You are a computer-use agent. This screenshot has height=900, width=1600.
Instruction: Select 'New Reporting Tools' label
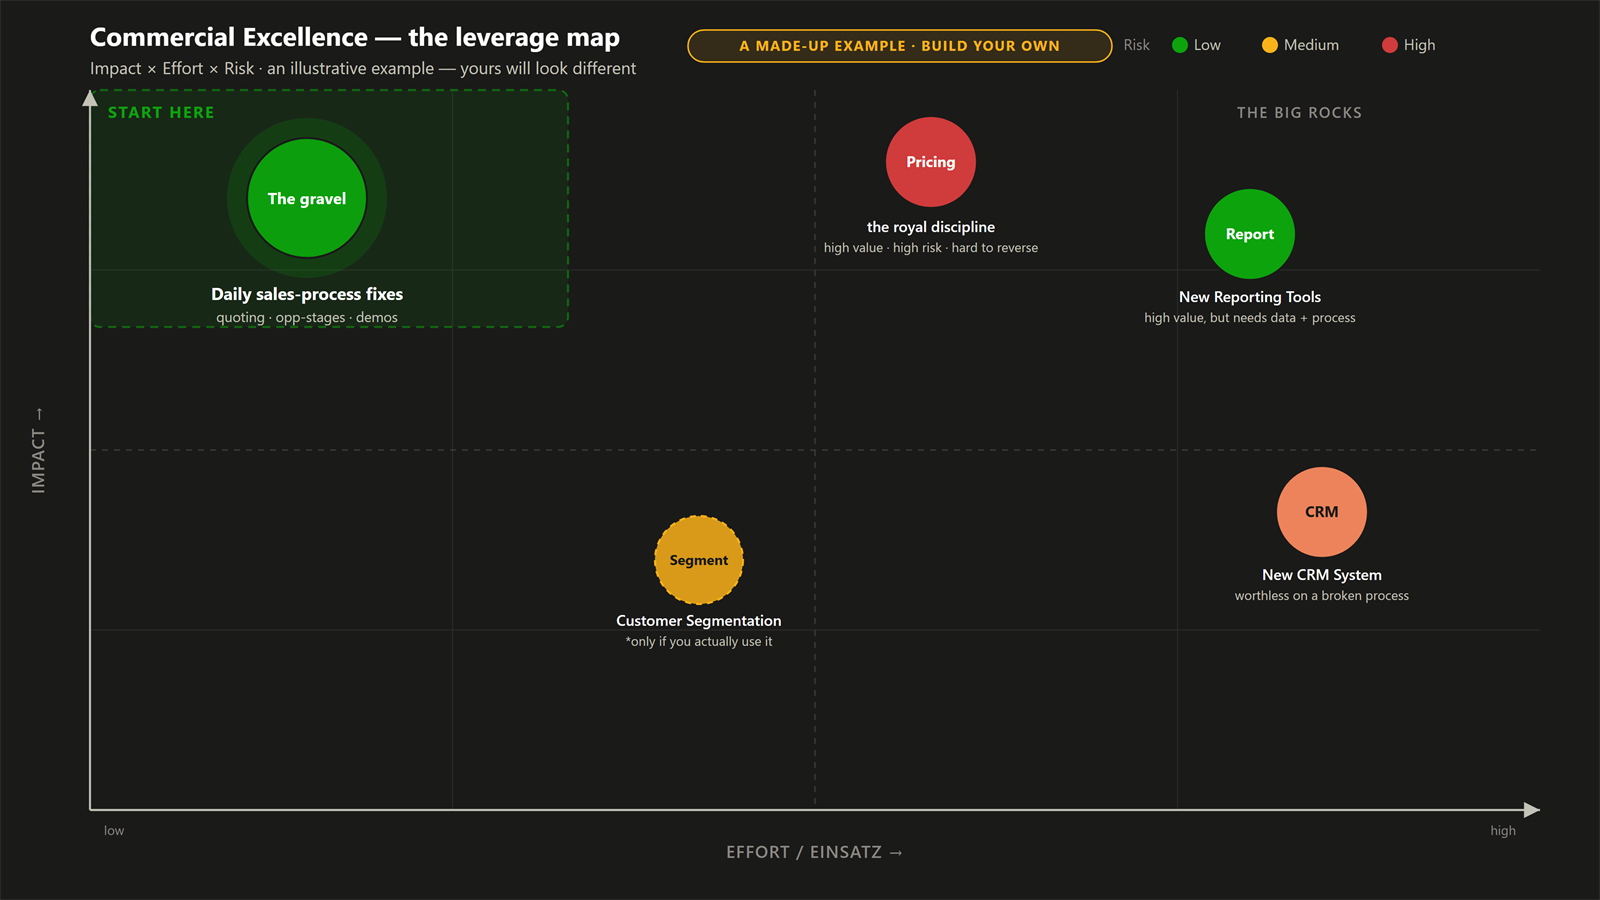pyautogui.click(x=1250, y=297)
